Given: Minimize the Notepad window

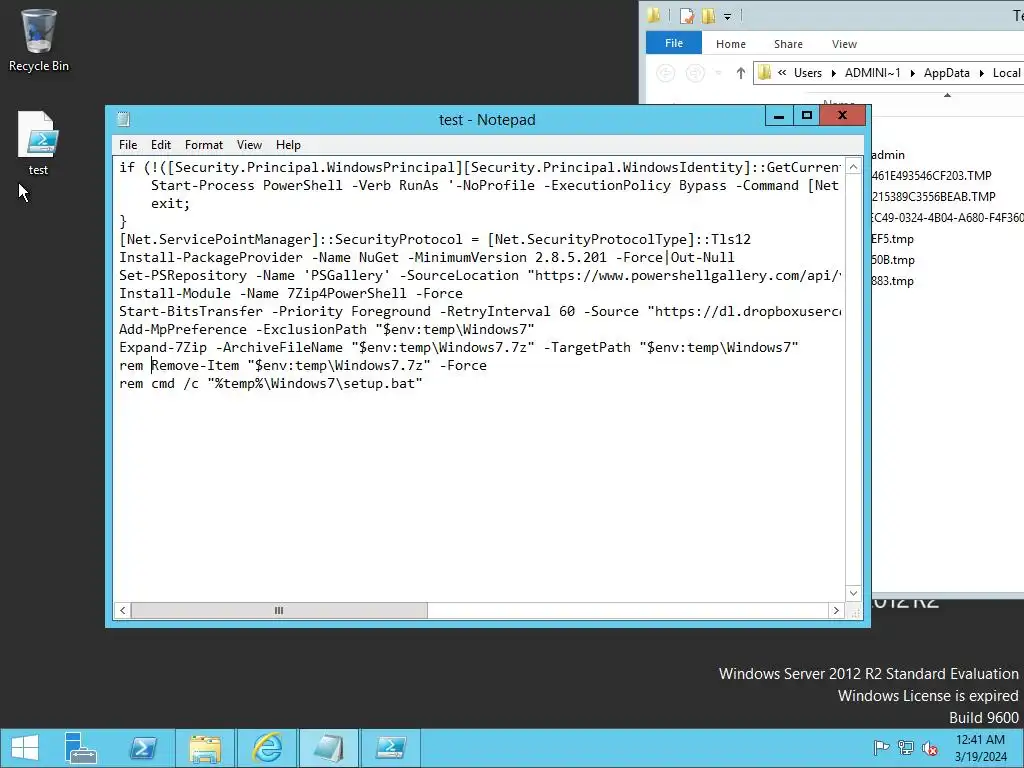Looking at the screenshot, I should (779, 116).
